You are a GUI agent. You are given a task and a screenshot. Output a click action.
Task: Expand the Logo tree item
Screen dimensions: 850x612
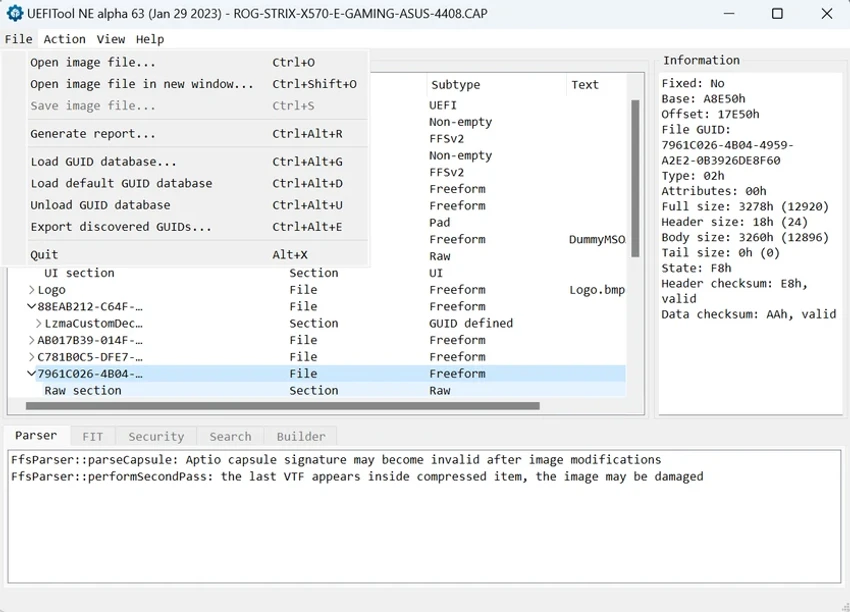31,290
